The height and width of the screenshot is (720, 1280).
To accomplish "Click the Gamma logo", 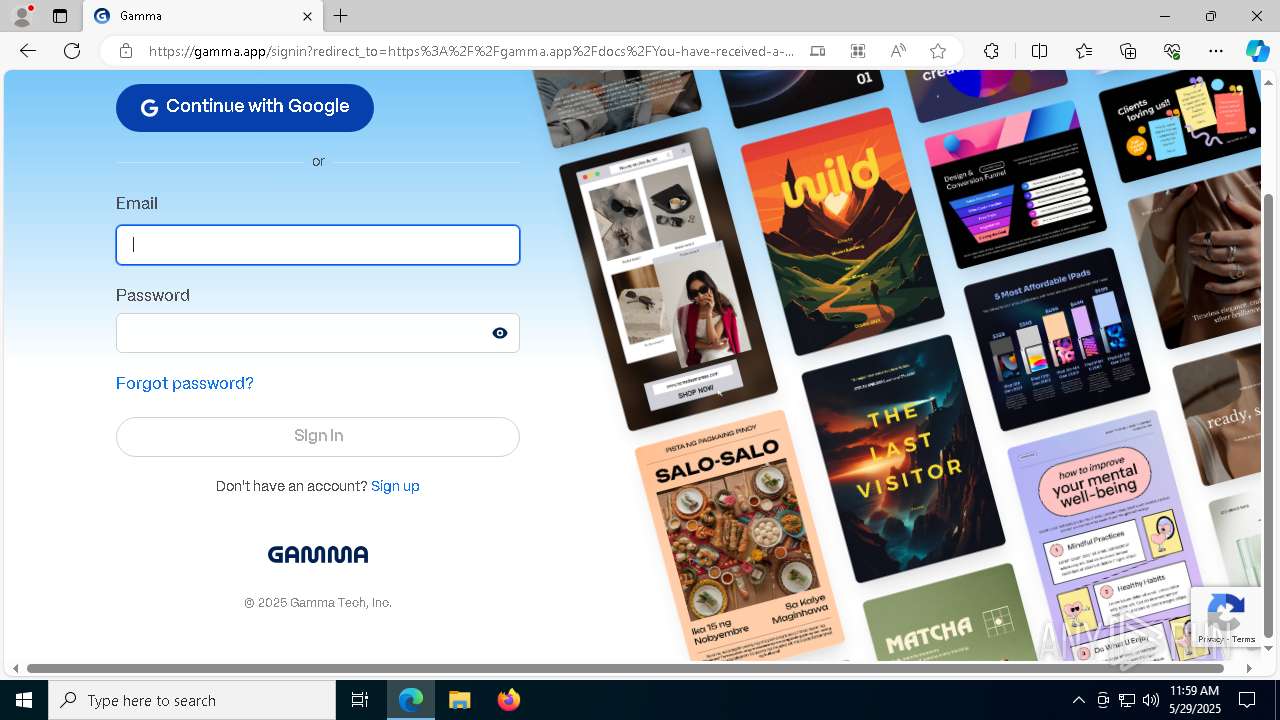I will point(318,554).
